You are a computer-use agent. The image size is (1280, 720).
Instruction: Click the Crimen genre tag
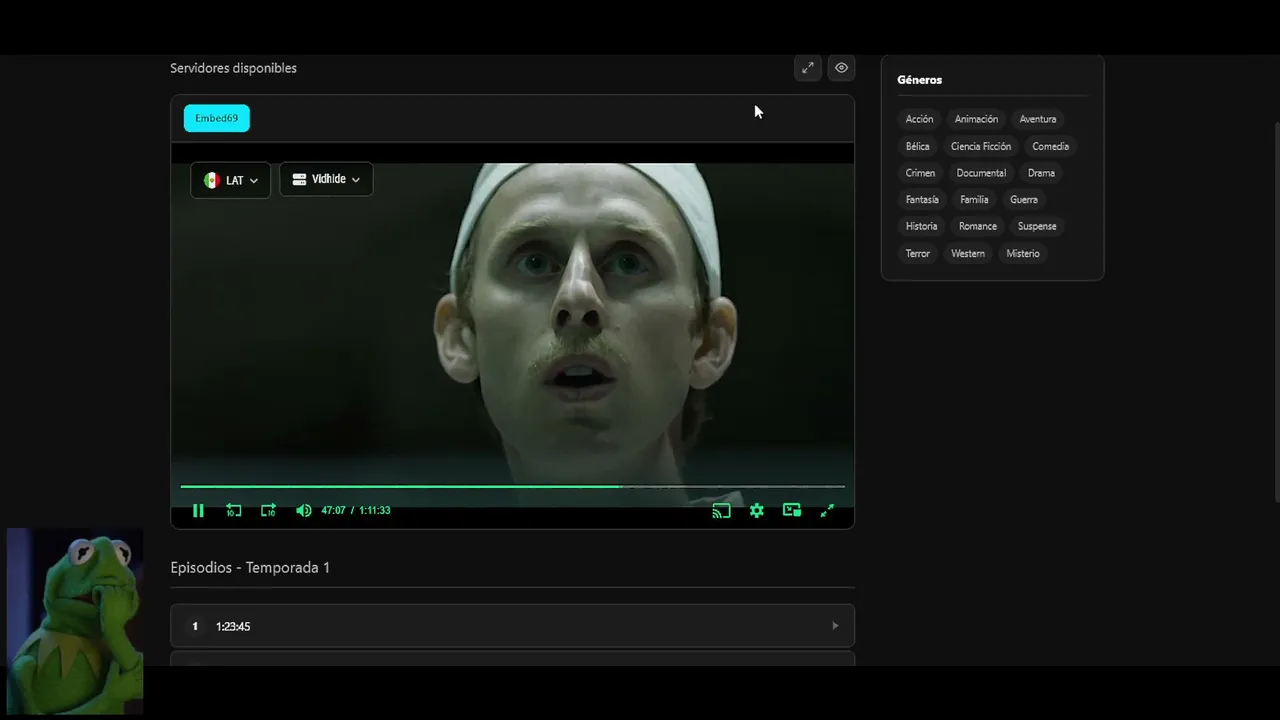coord(920,173)
